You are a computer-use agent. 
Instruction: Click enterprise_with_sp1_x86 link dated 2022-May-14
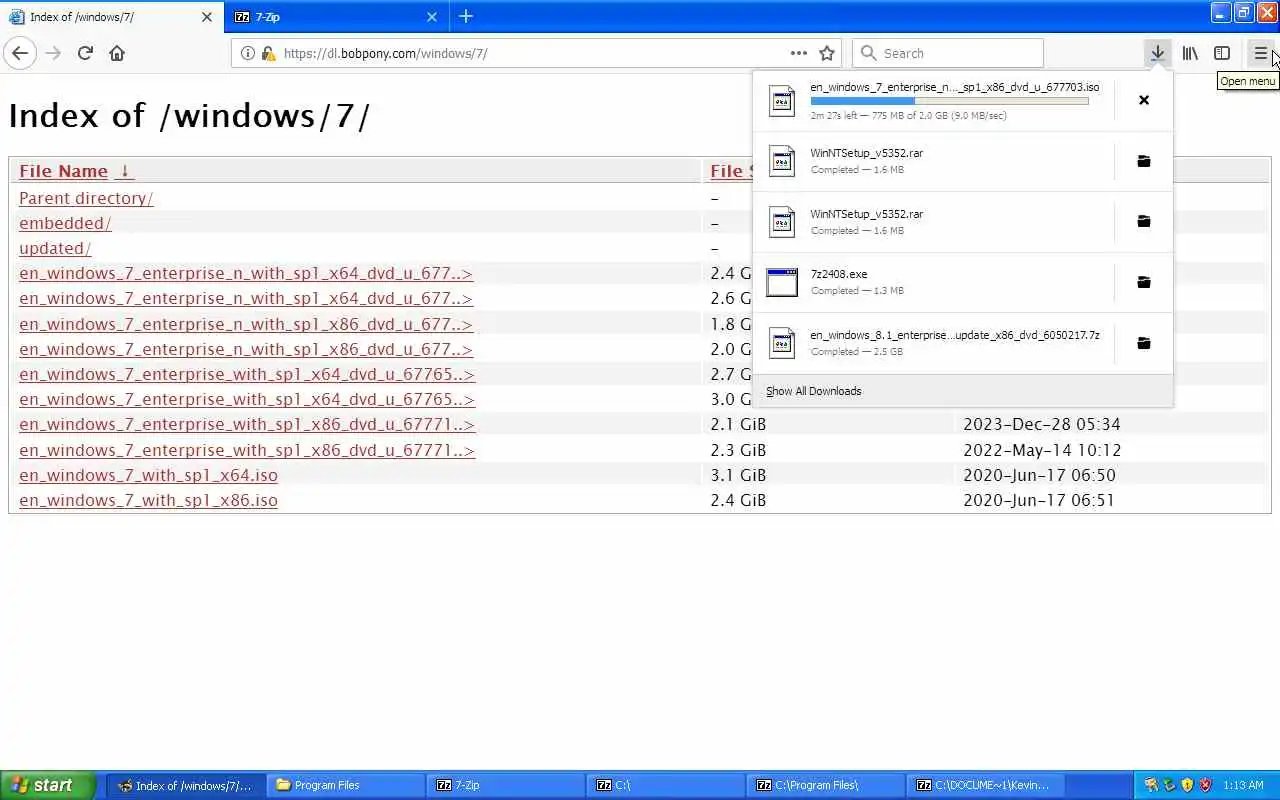[x=247, y=450]
